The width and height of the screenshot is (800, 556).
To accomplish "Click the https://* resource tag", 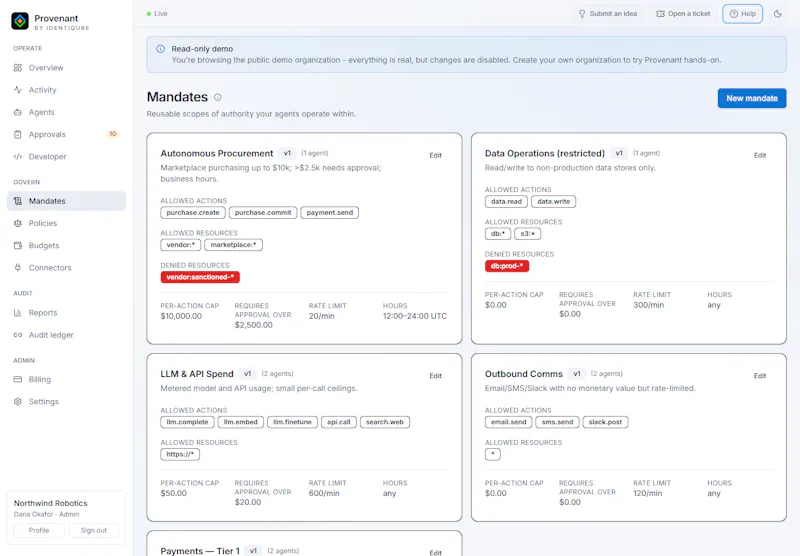I will coord(180,454).
